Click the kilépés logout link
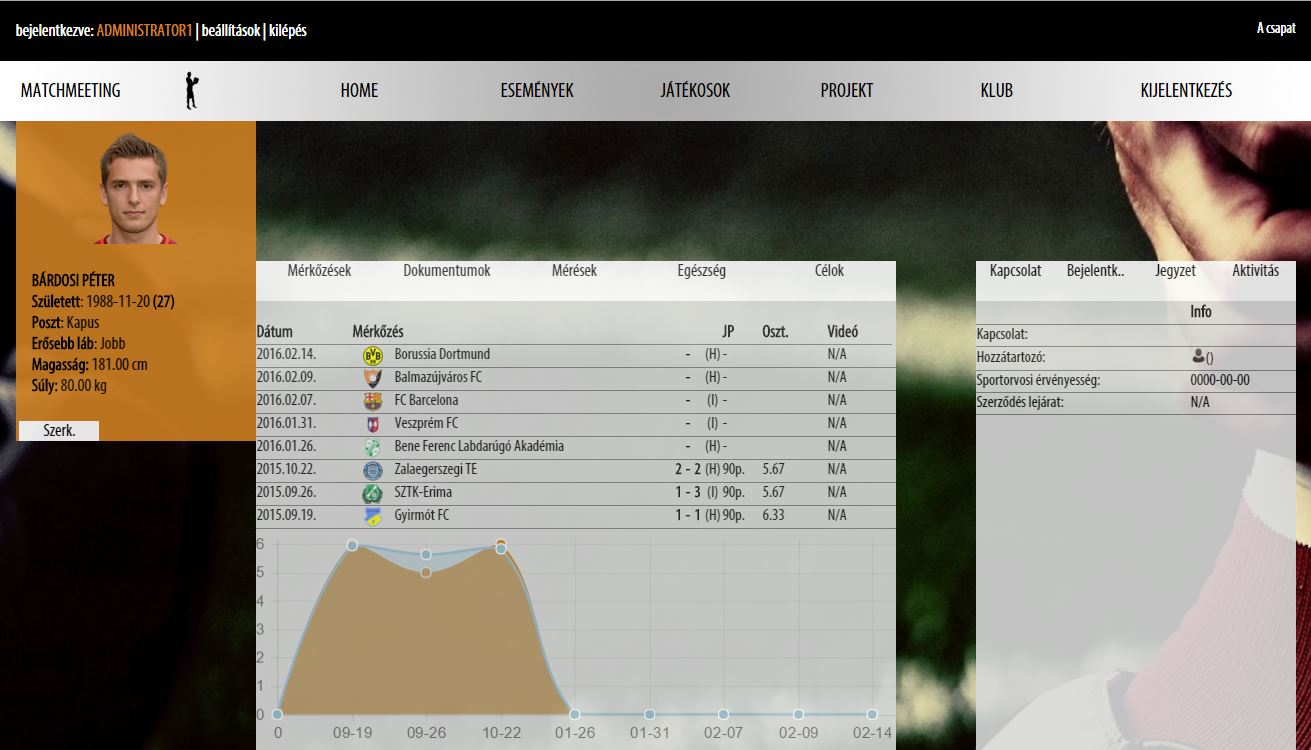Screen dimensions: 1311x750 coord(288,31)
